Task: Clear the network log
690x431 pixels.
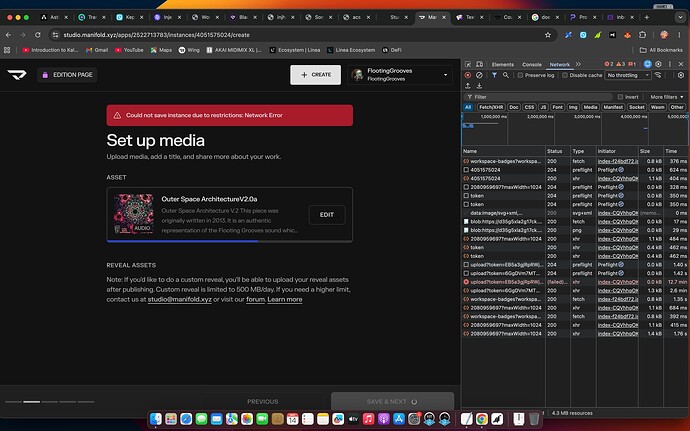Action: [x=479, y=75]
